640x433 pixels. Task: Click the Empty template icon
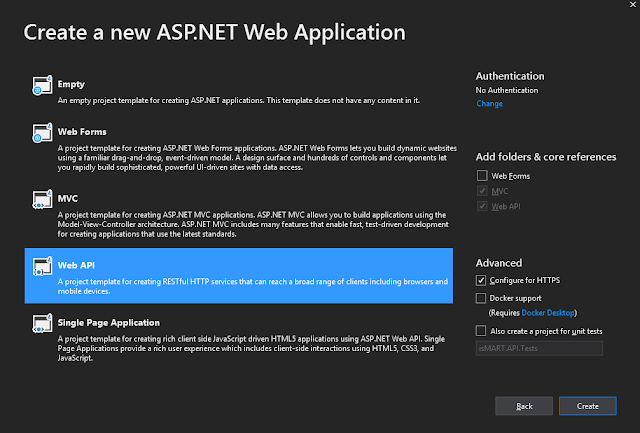[42, 85]
